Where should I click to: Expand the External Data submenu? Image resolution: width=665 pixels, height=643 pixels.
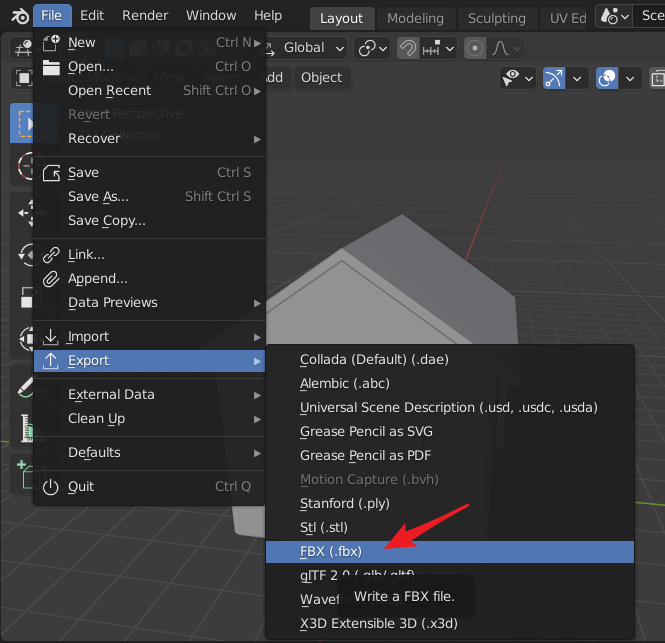pos(150,395)
